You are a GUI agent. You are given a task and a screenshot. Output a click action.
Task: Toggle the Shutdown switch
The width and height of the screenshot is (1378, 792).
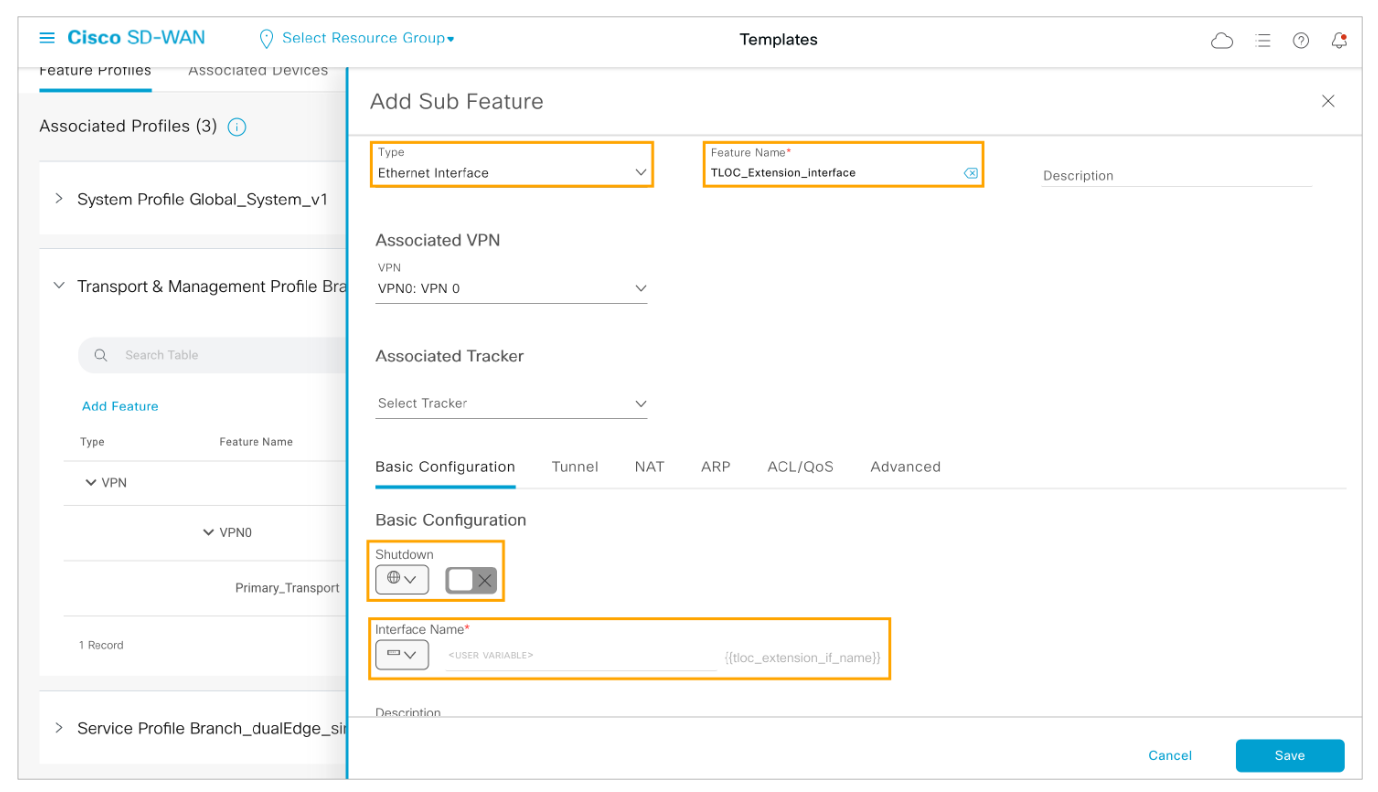tap(471, 580)
